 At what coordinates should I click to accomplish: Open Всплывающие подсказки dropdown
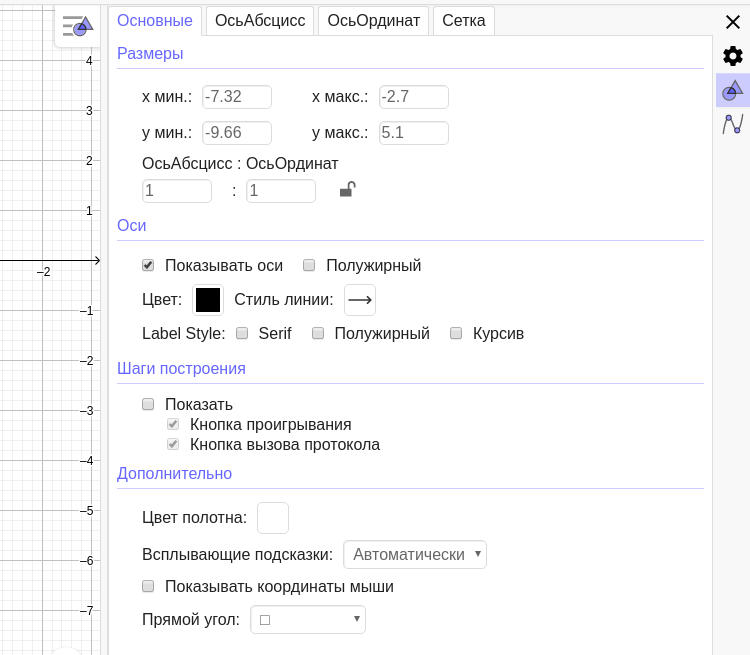pyautogui.click(x=415, y=555)
